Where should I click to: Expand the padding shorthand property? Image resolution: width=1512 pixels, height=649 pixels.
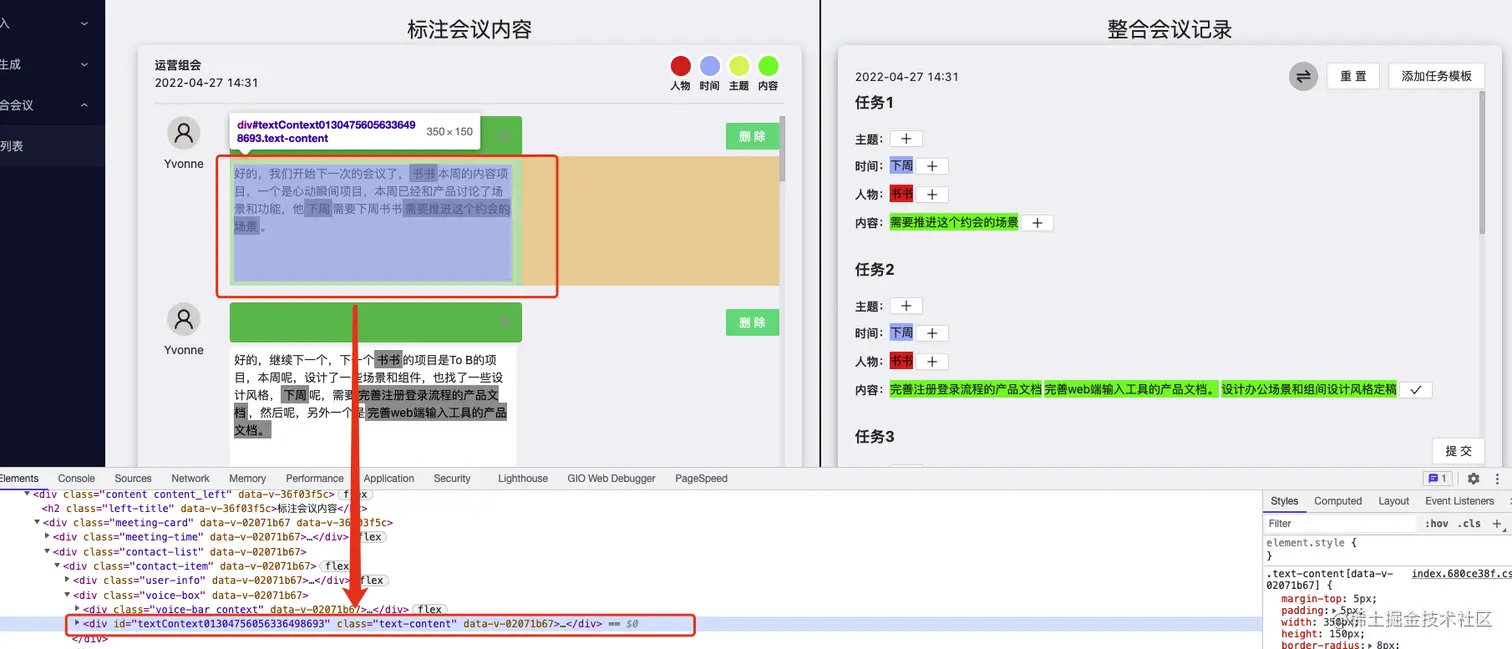1336,611
